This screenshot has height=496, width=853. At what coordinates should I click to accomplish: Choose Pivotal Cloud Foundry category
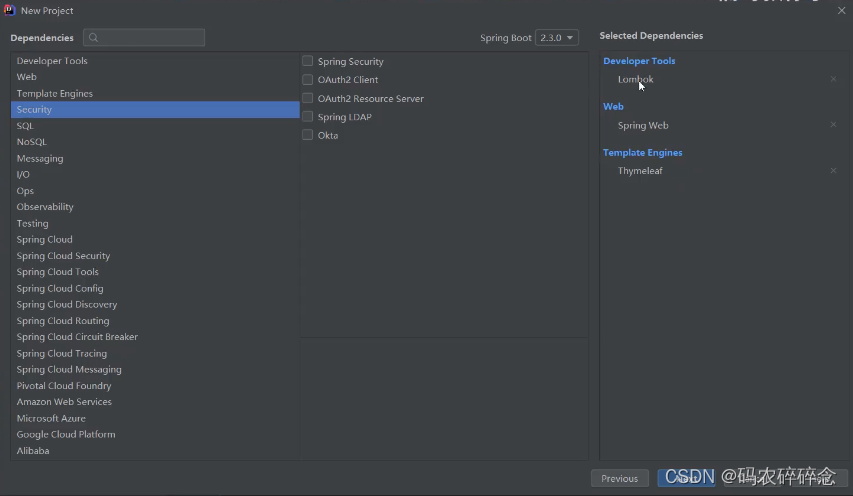click(155, 386)
